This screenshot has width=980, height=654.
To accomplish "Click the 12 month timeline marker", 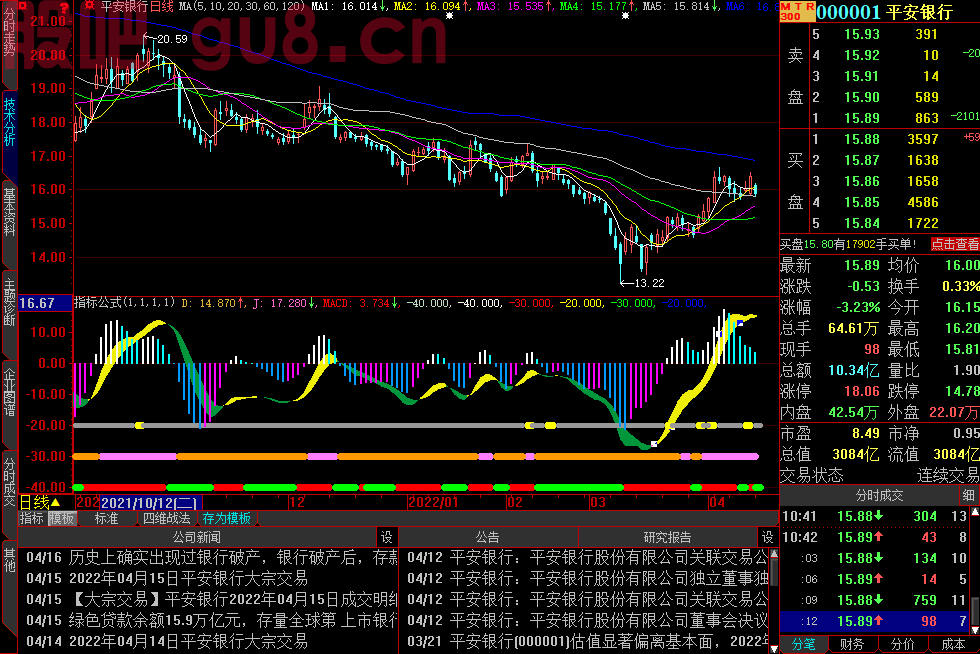I will click(x=297, y=503).
